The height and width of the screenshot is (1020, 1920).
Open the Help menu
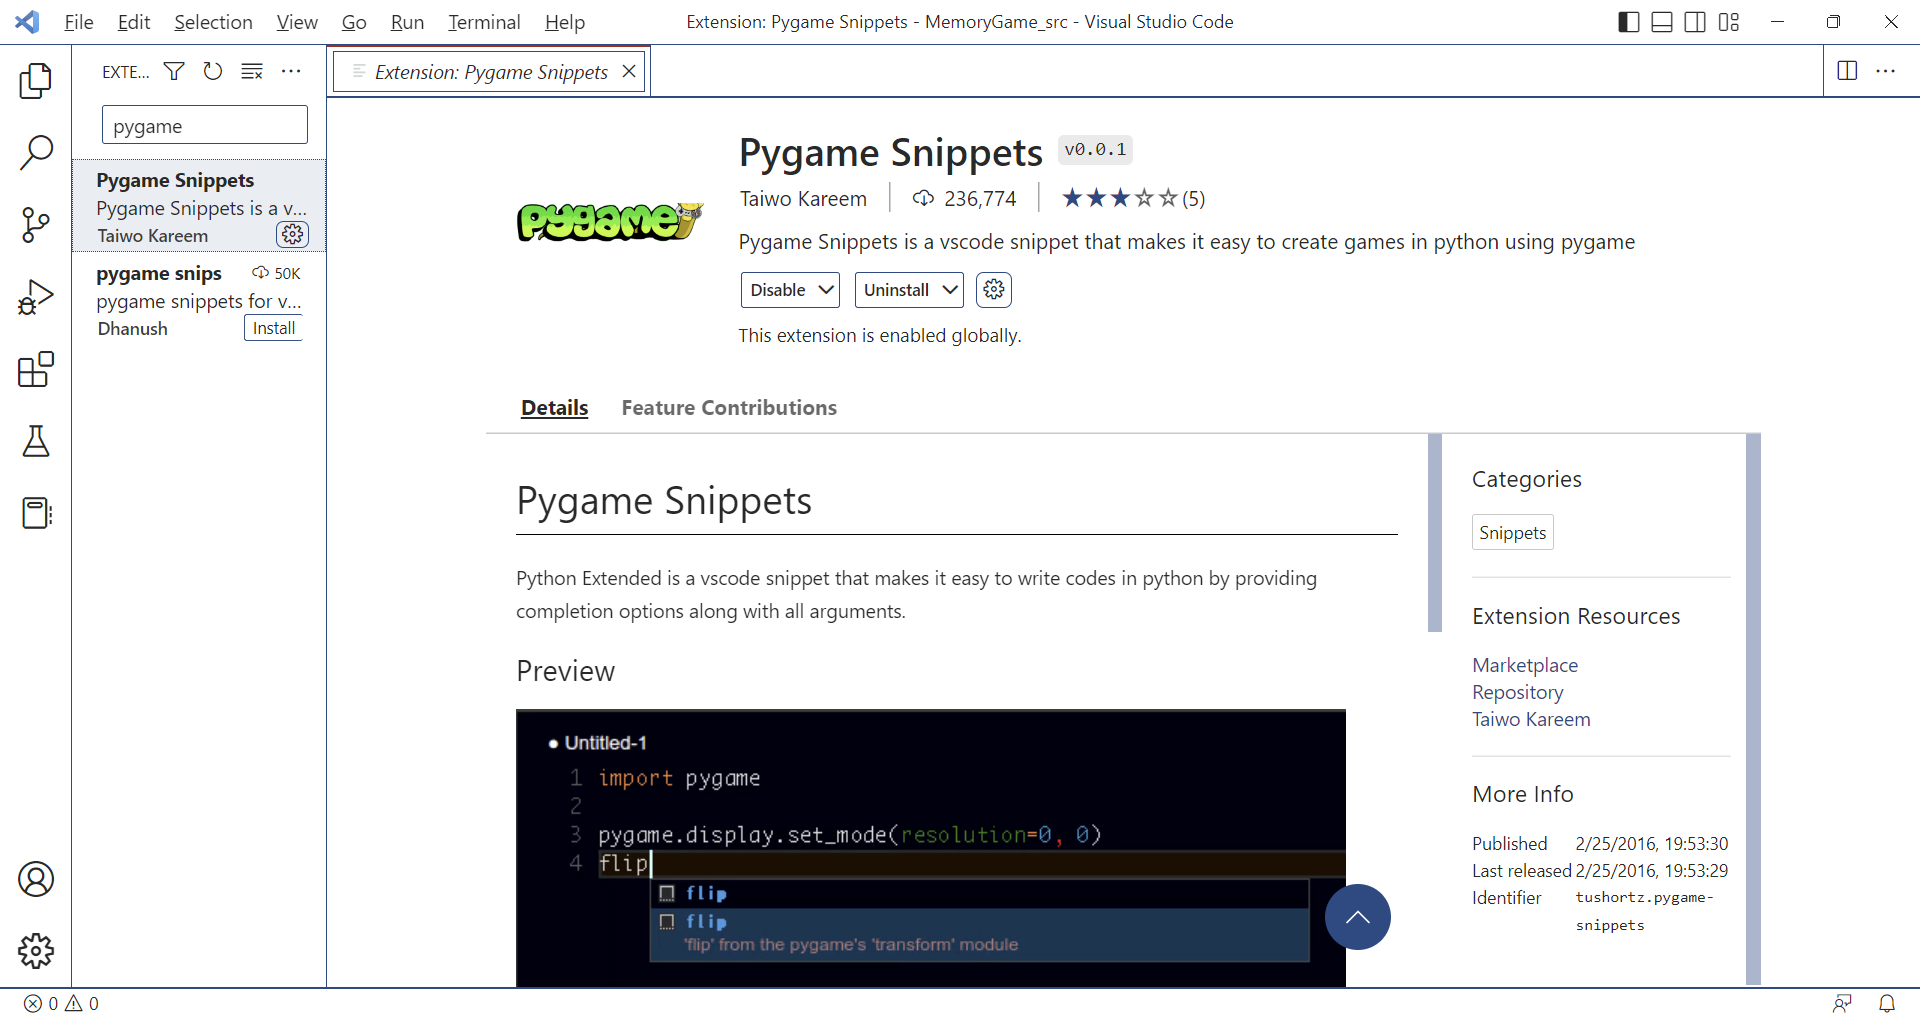(565, 22)
